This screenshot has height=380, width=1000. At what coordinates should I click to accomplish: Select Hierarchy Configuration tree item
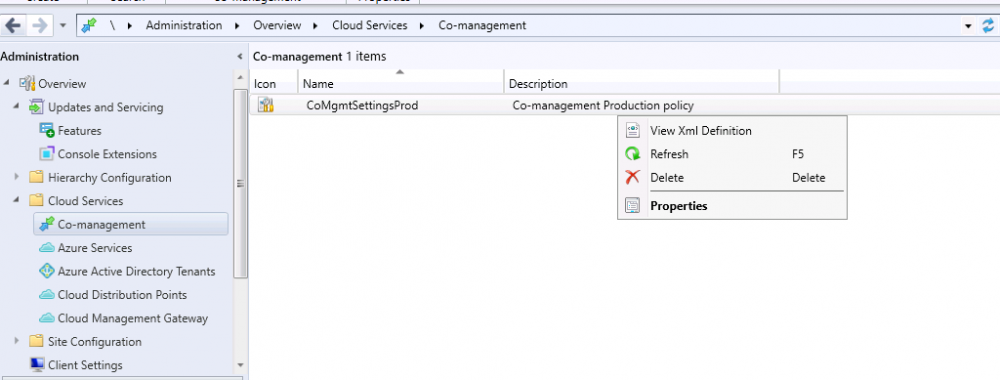[110, 177]
